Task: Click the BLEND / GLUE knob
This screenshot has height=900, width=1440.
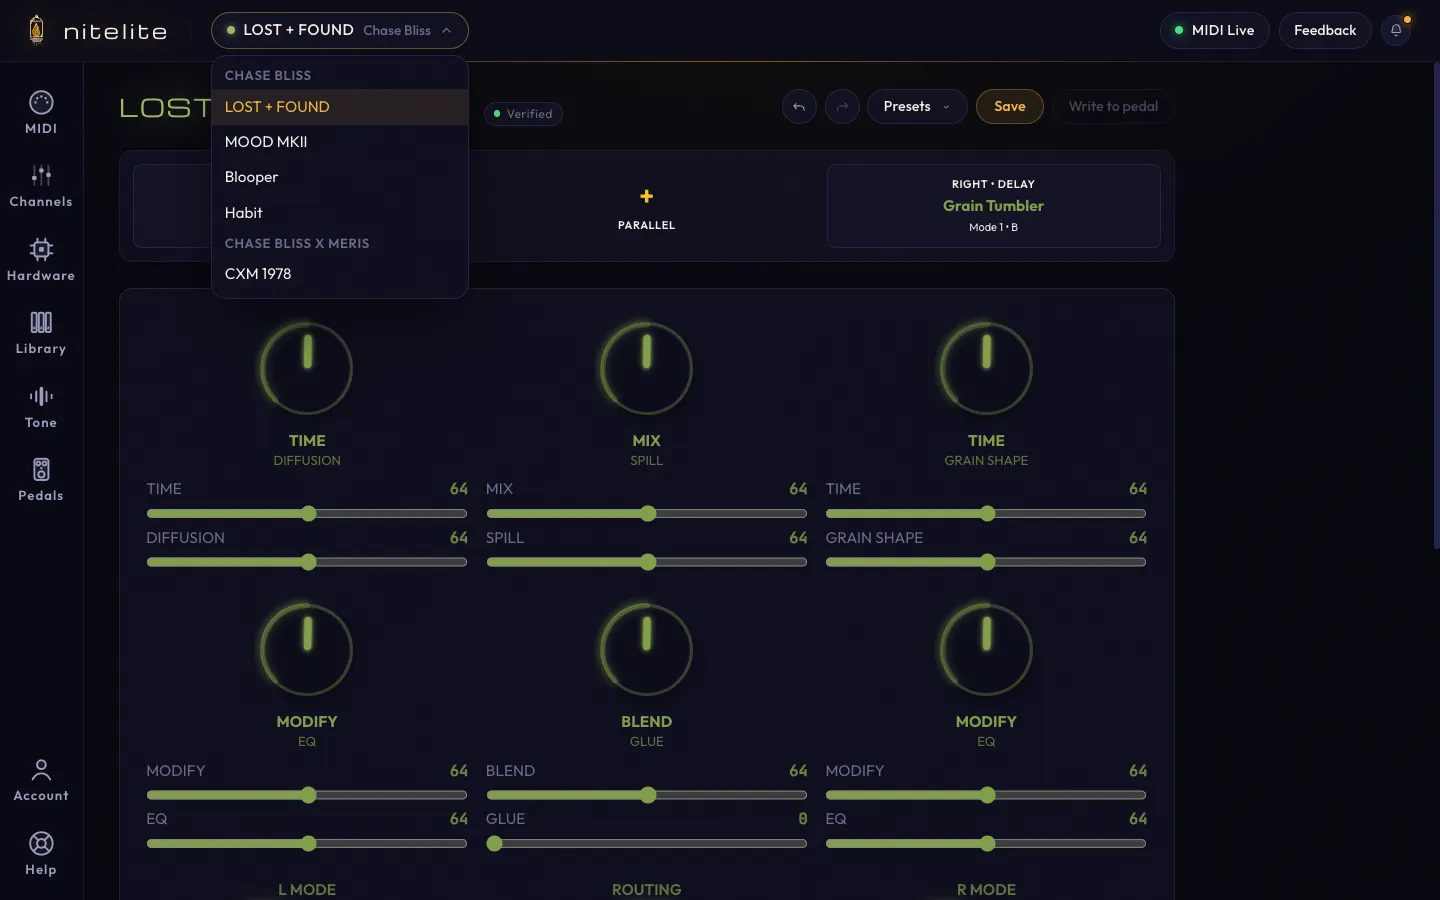Action: click(x=646, y=650)
